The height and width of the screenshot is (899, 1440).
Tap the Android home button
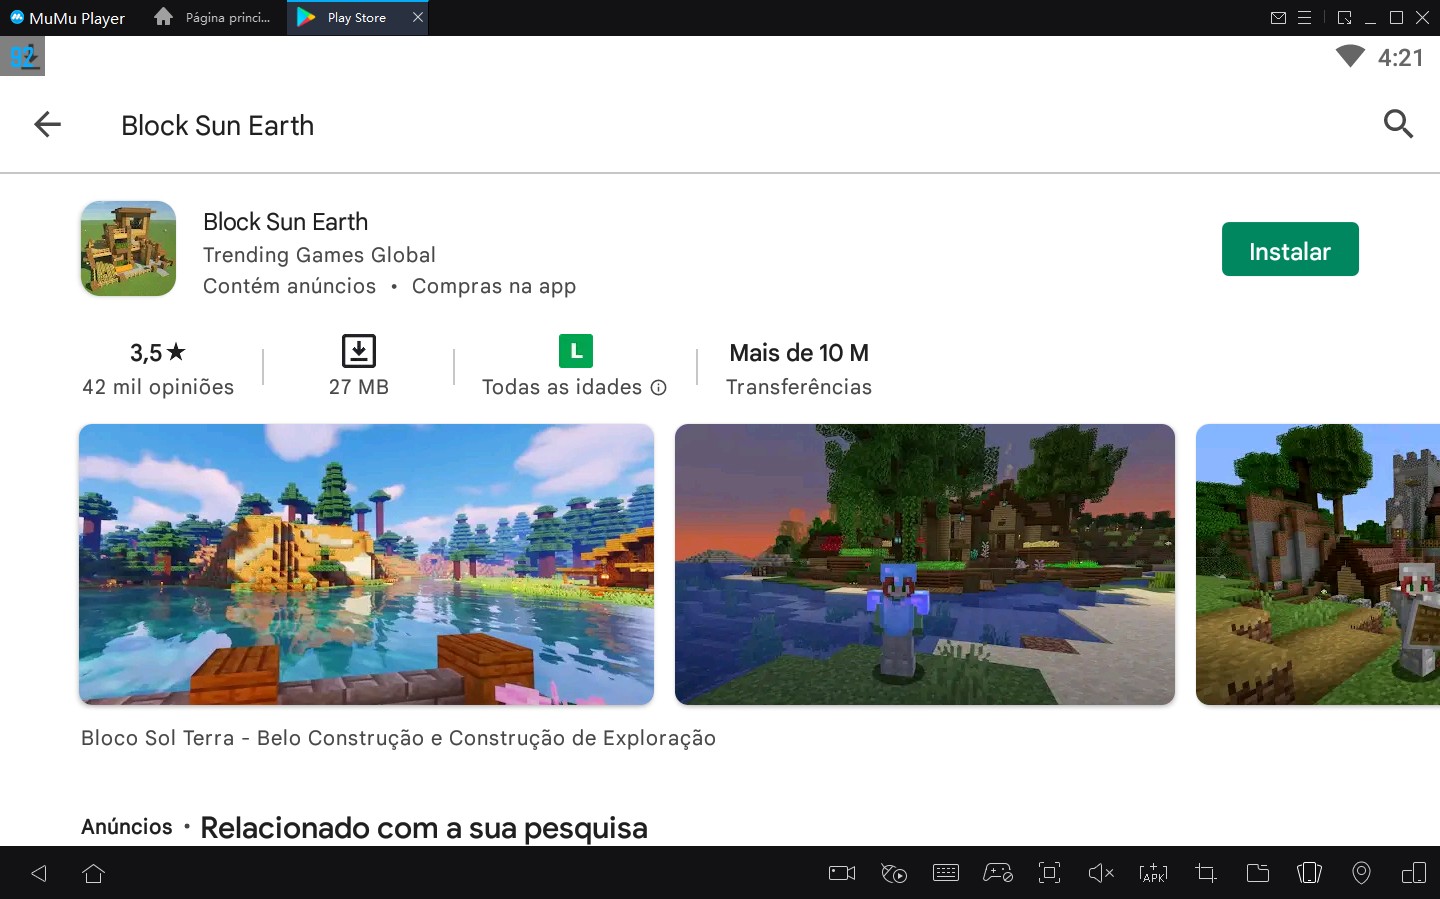pos(94,873)
